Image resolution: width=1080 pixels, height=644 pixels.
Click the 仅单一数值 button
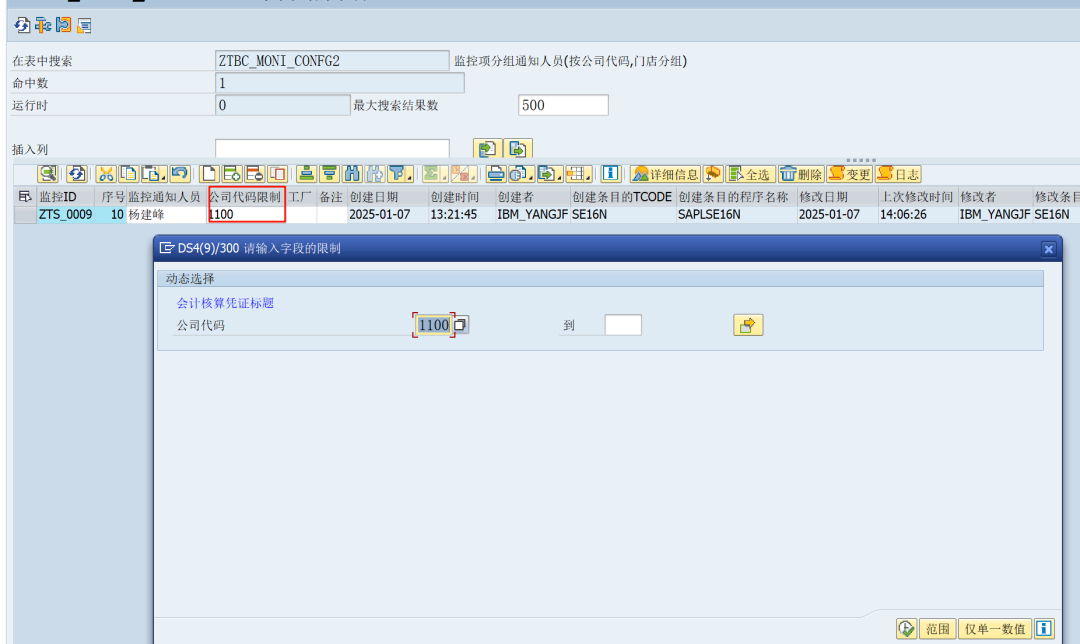995,629
